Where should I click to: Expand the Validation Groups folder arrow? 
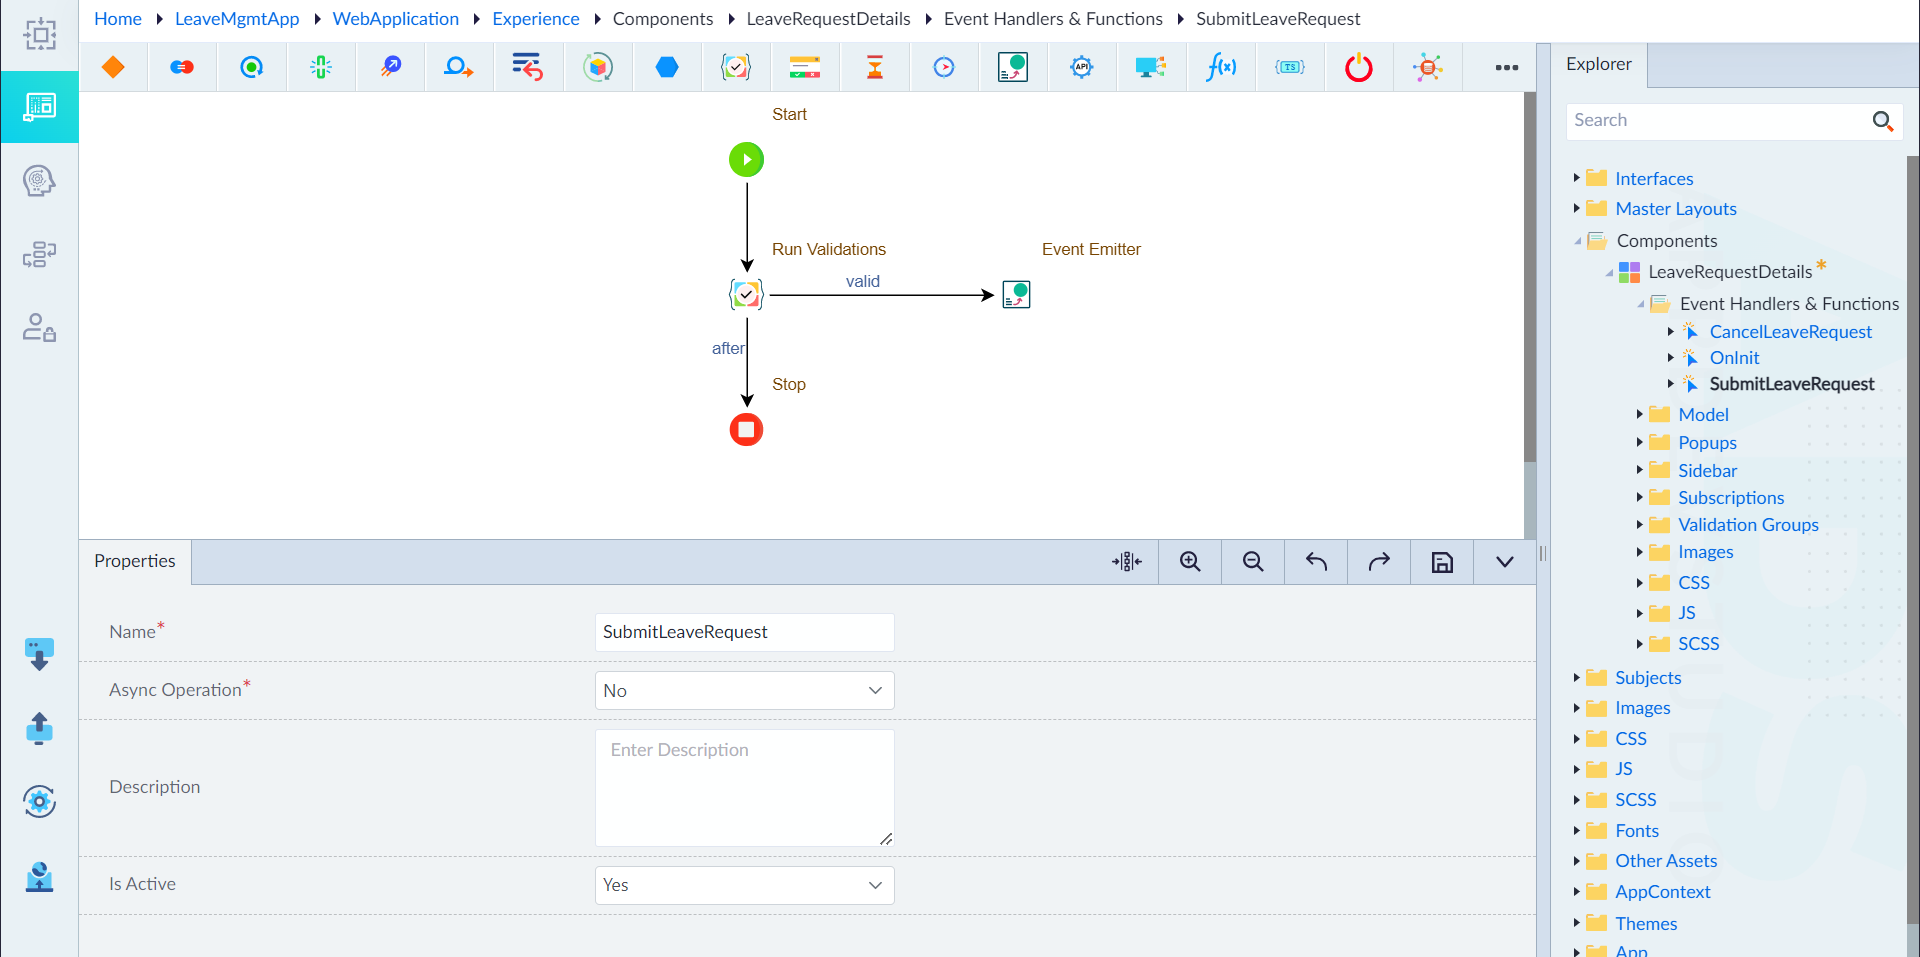tap(1639, 524)
